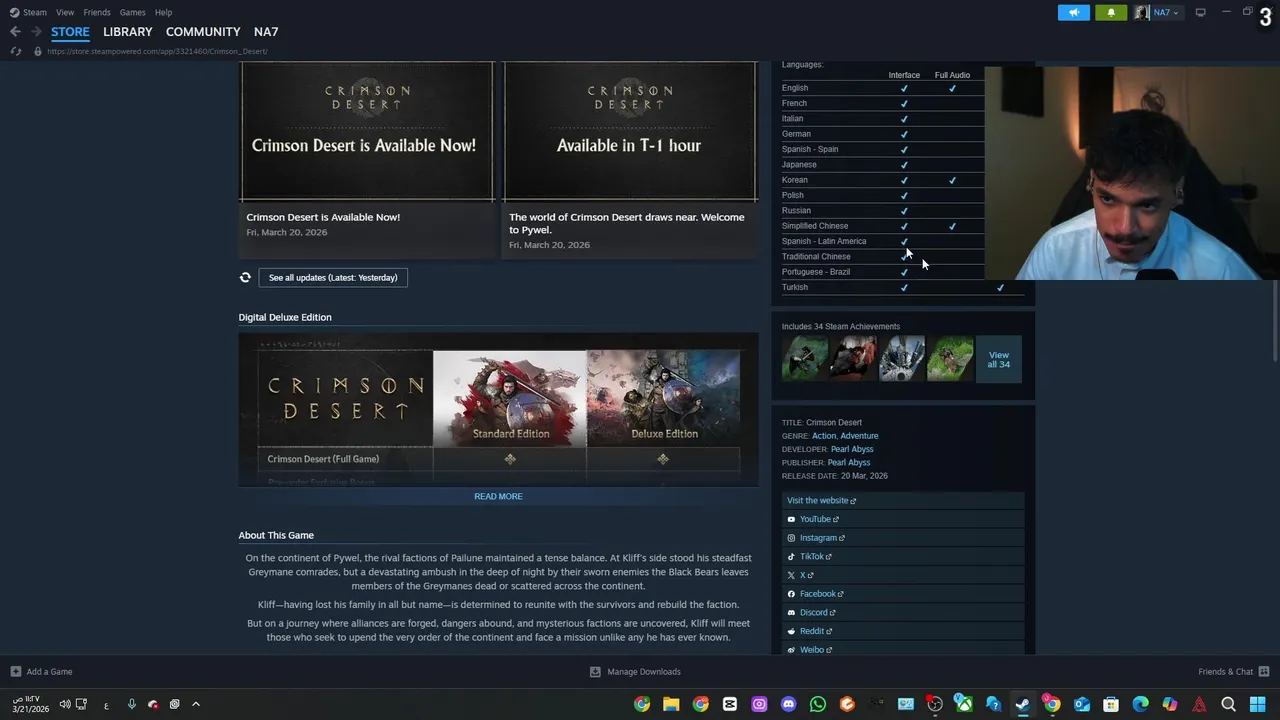
Task: Open Microsoft Store from the taskbar
Action: (1110, 704)
